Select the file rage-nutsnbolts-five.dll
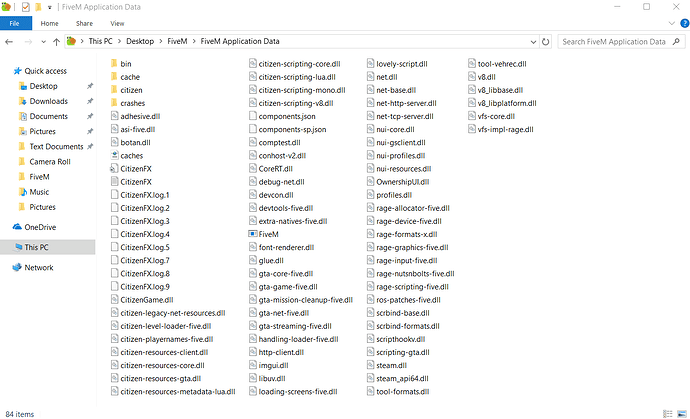Viewport: 690px width, 419px height. [x=411, y=274]
